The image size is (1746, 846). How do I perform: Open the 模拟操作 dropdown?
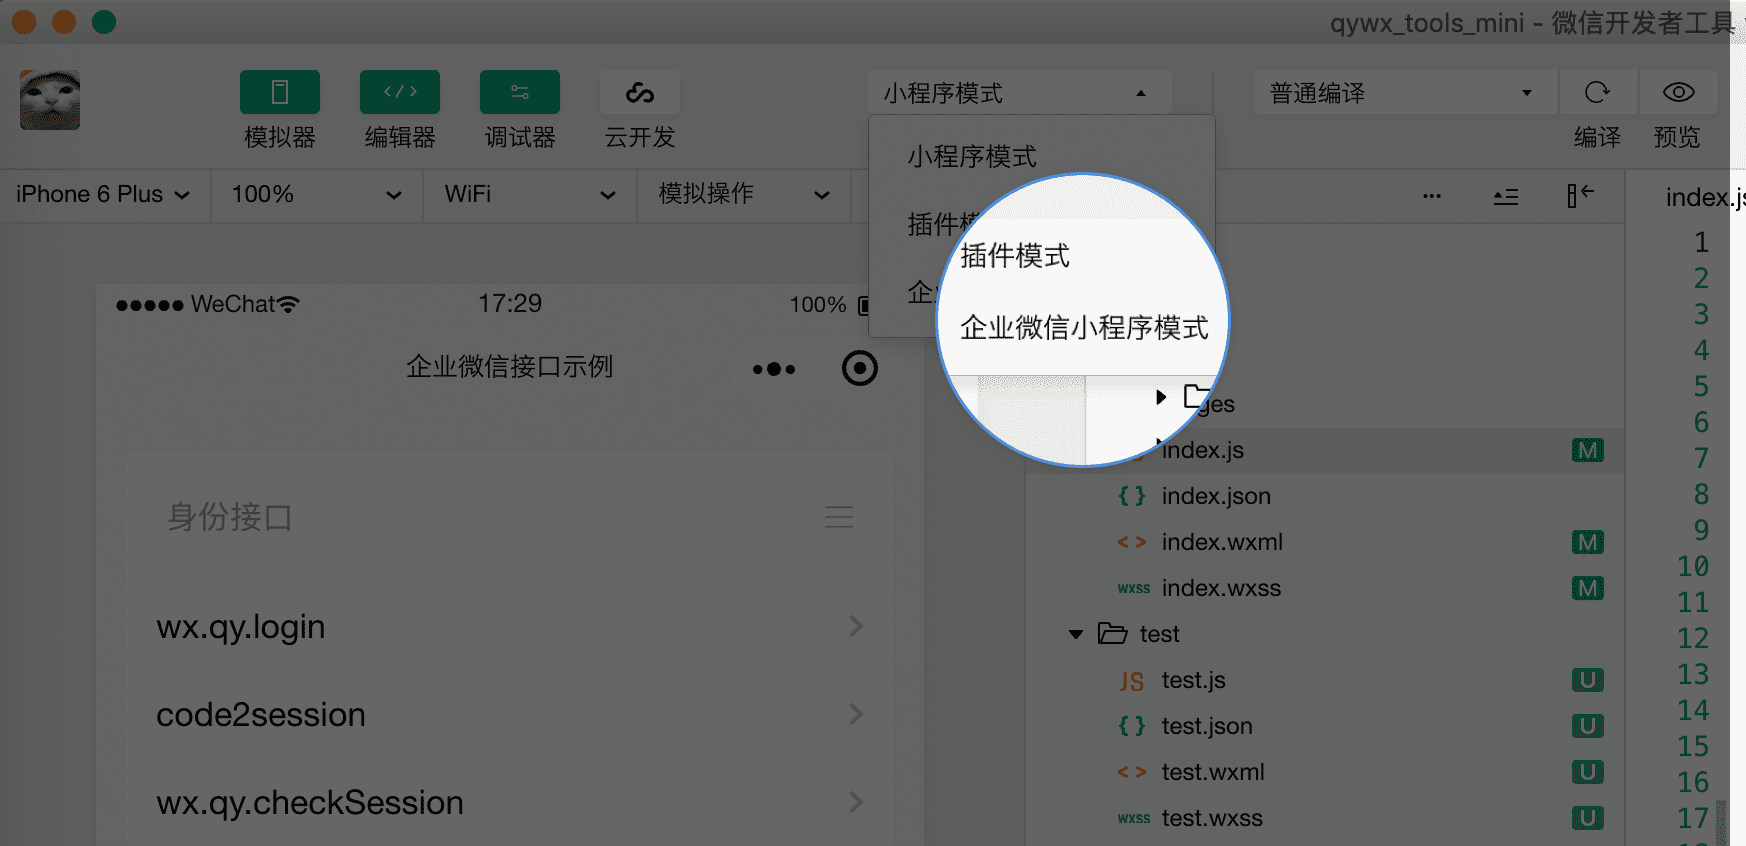744,194
